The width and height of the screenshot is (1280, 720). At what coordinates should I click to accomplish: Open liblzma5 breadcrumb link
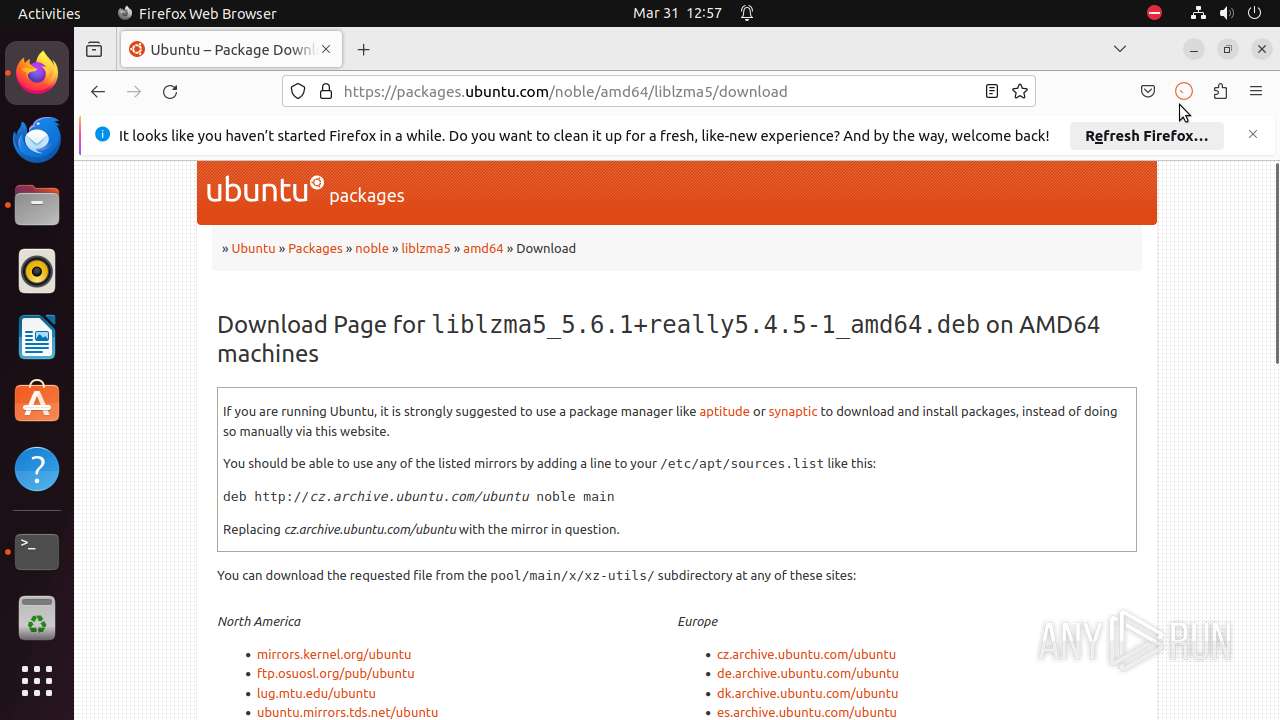pos(426,248)
